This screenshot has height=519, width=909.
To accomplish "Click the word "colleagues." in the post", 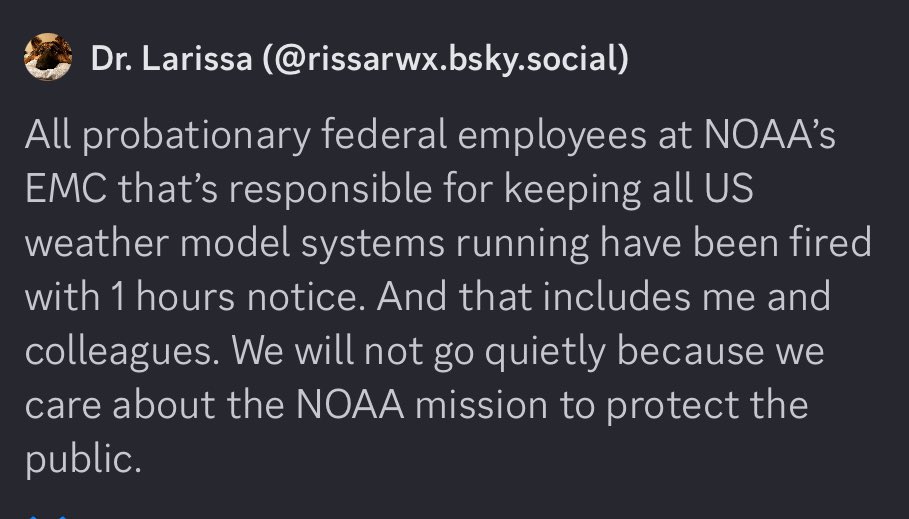I will click(122, 351).
